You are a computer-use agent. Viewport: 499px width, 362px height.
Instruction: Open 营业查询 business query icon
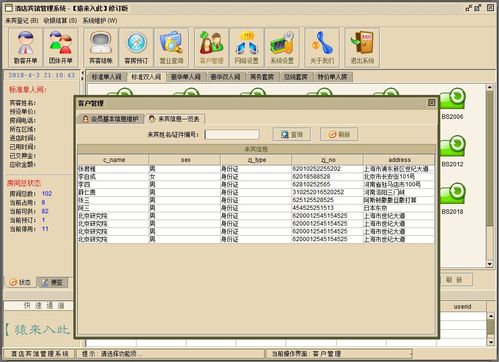pos(171,47)
